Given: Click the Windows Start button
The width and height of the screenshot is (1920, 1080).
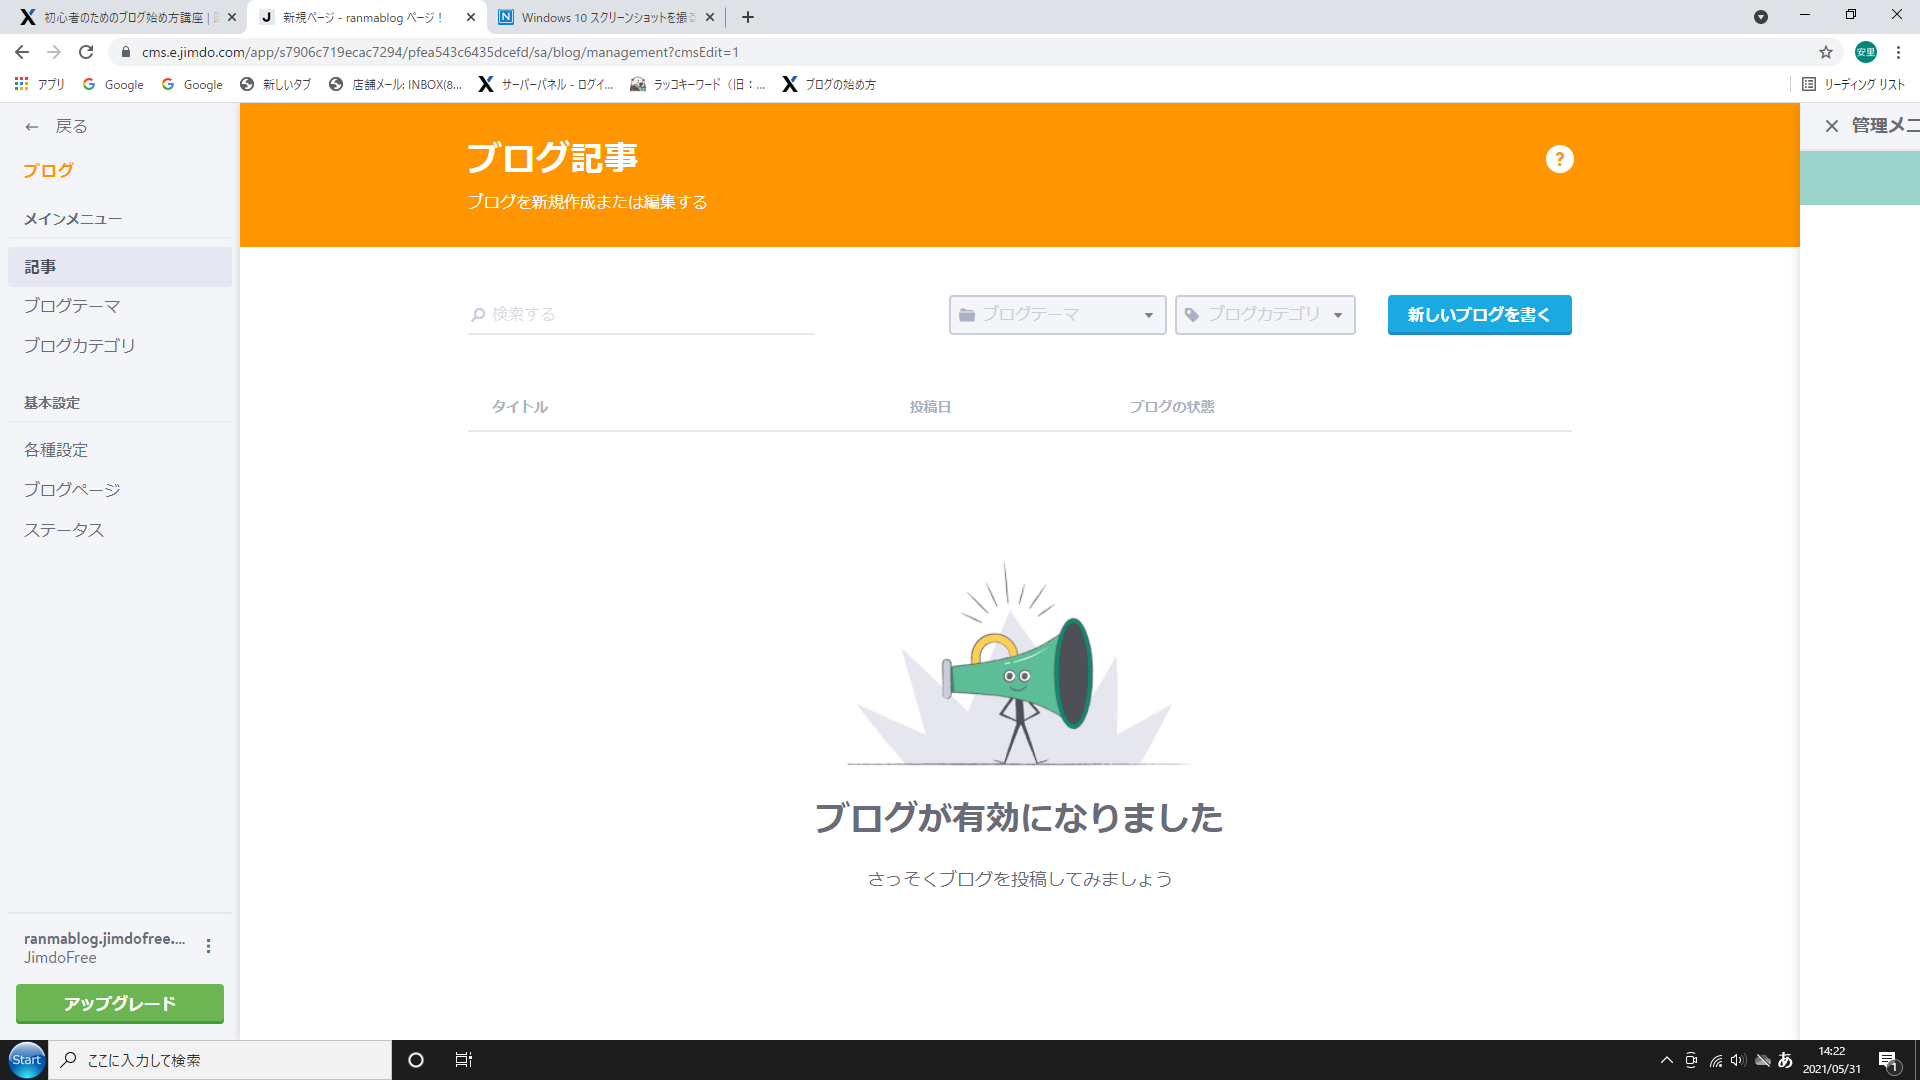Looking at the screenshot, I should [27, 1060].
